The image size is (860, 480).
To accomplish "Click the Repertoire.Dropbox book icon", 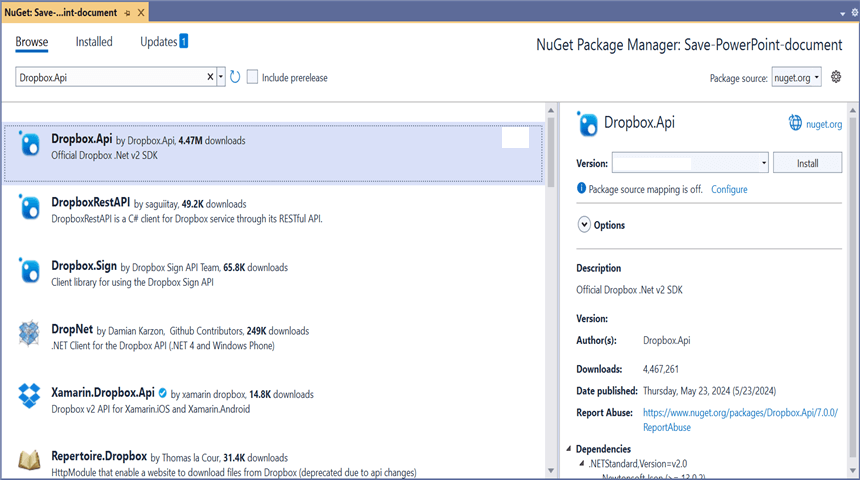I will pyautogui.click(x=29, y=460).
